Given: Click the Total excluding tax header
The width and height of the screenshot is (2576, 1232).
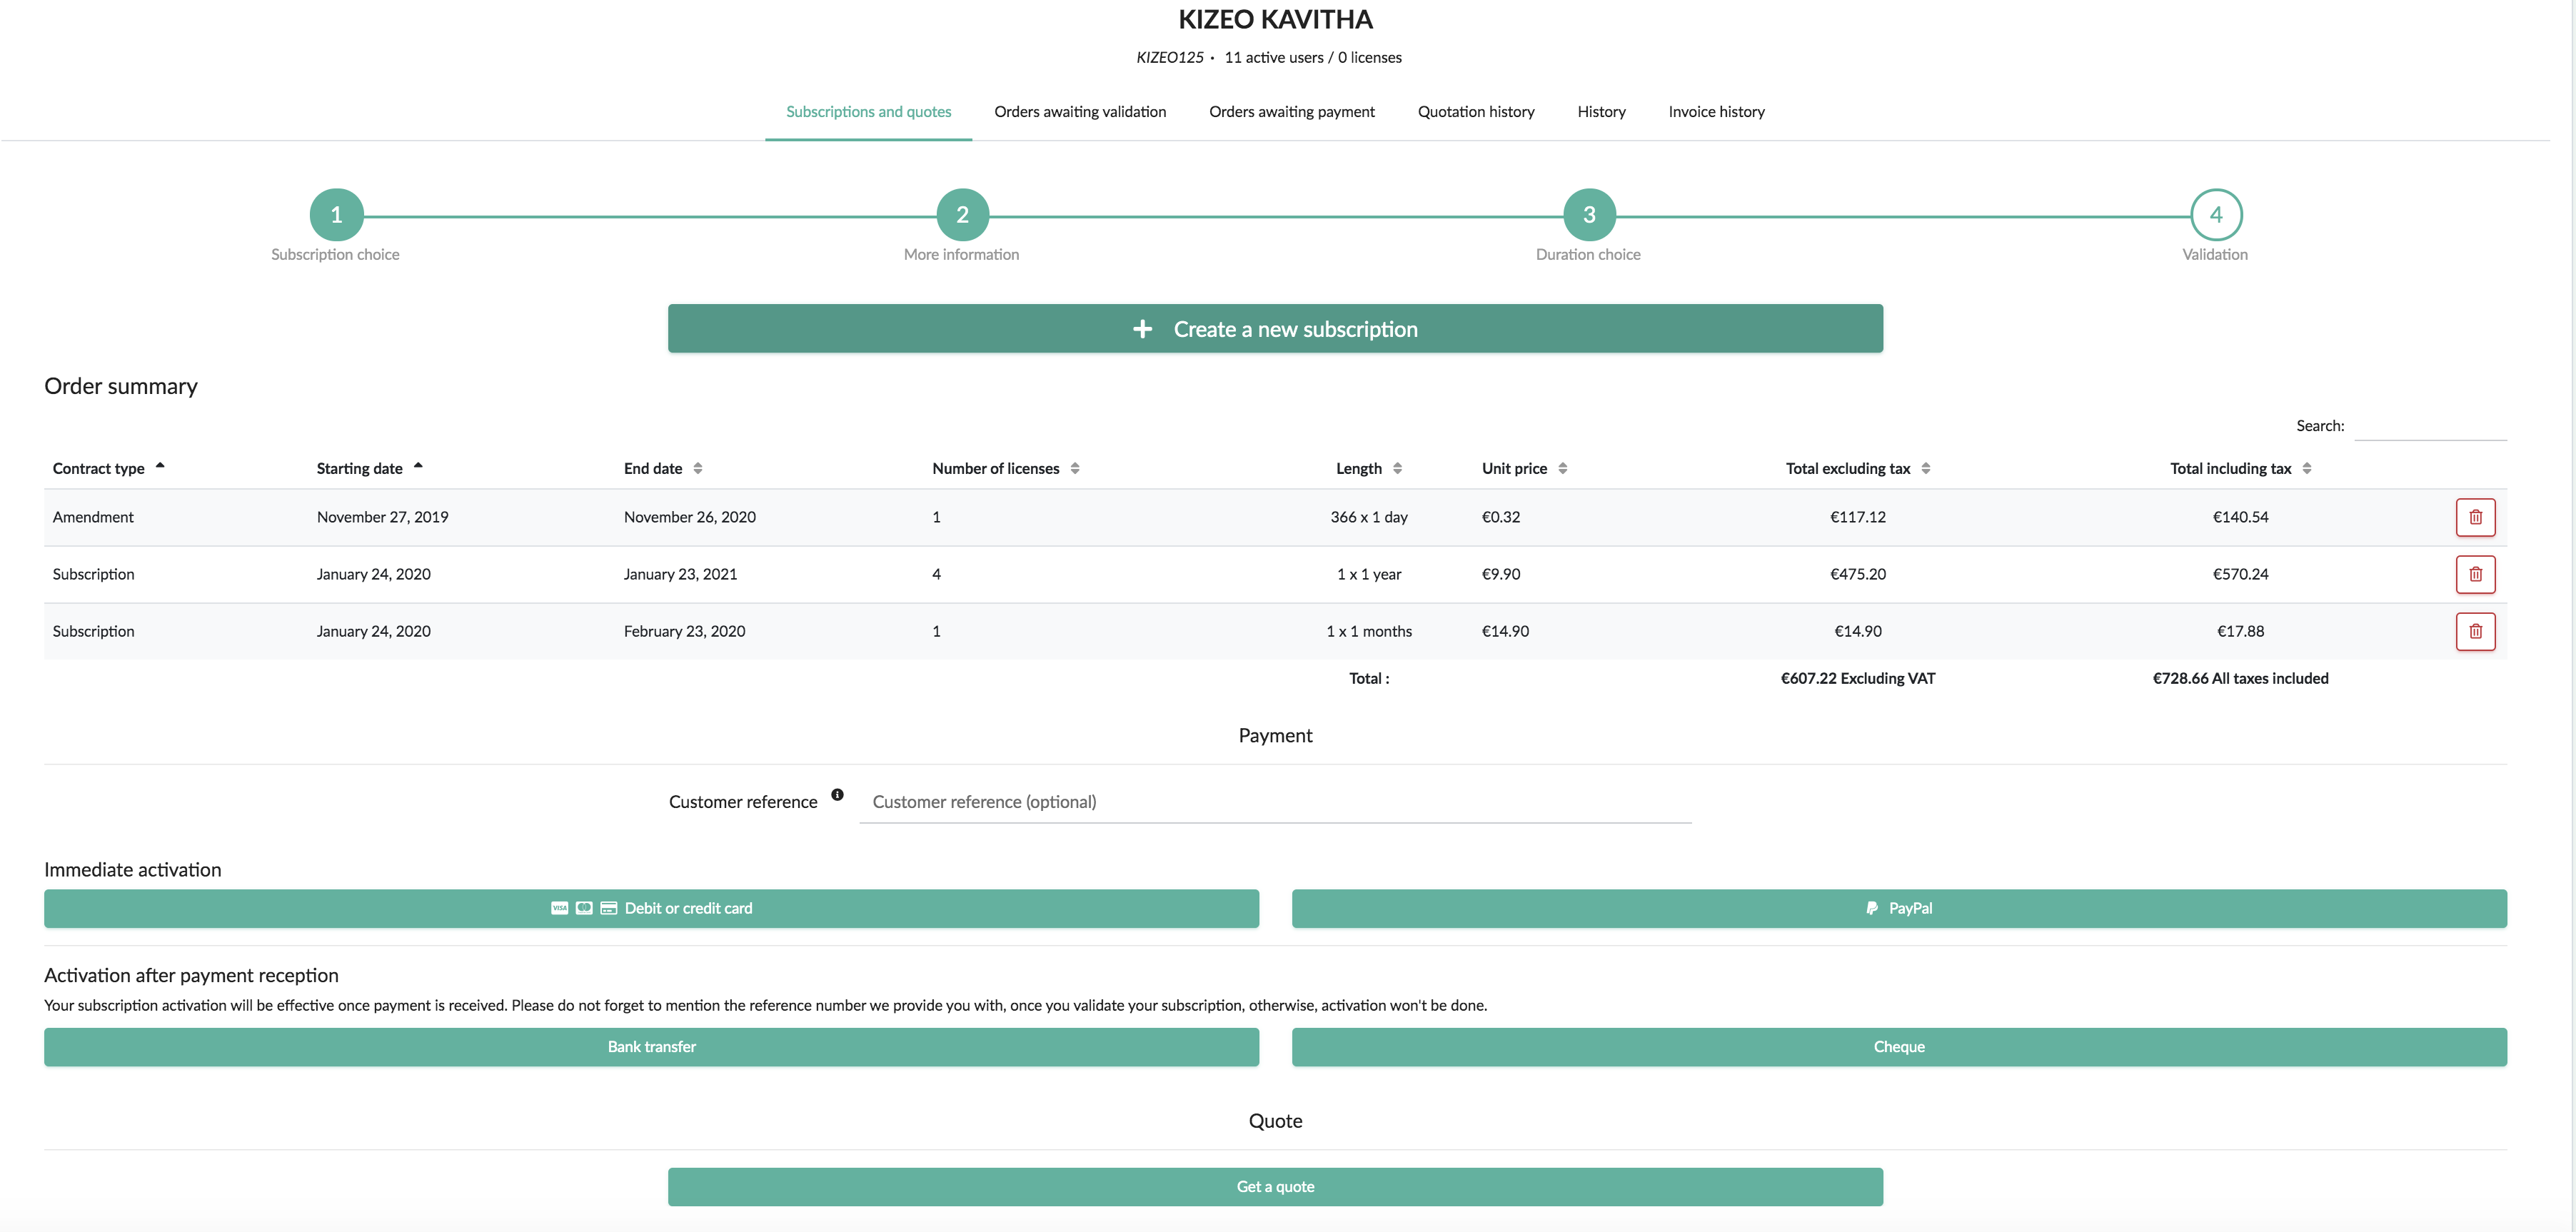Looking at the screenshot, I should click(1848, 468).
